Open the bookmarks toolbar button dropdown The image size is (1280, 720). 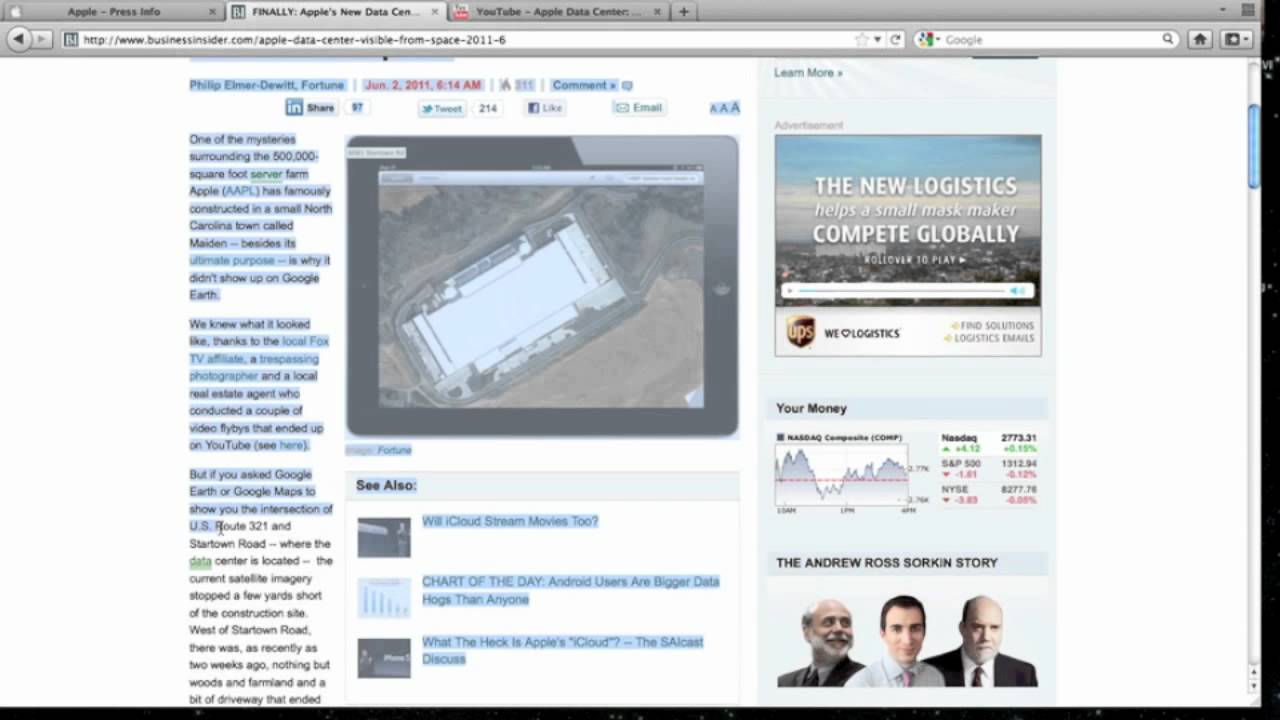click(x=1238, y=40)
